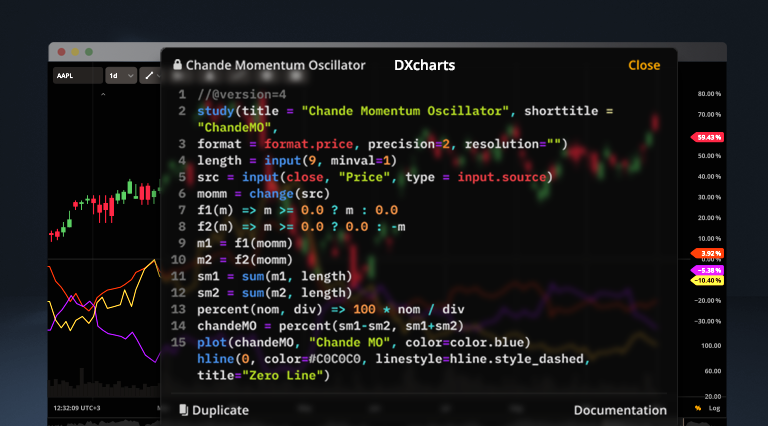Viewport: 768px width, 426px height.
Task: Open the 1d timeframe dropdown
Action: coord(120,75)
